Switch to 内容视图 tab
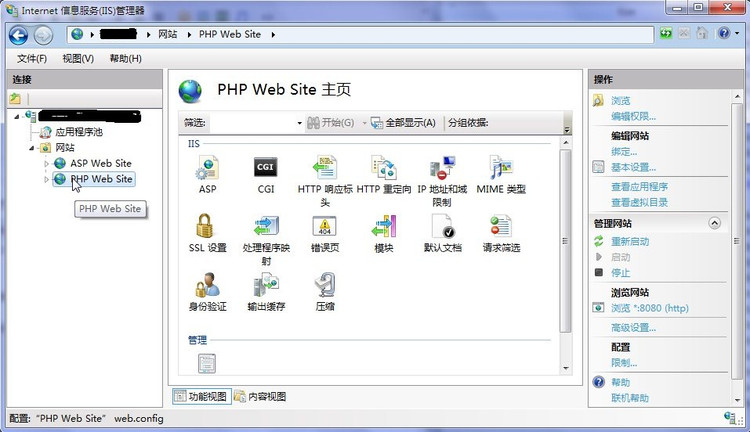The width and height of the screenshot is (750, 432). point(261,396)
